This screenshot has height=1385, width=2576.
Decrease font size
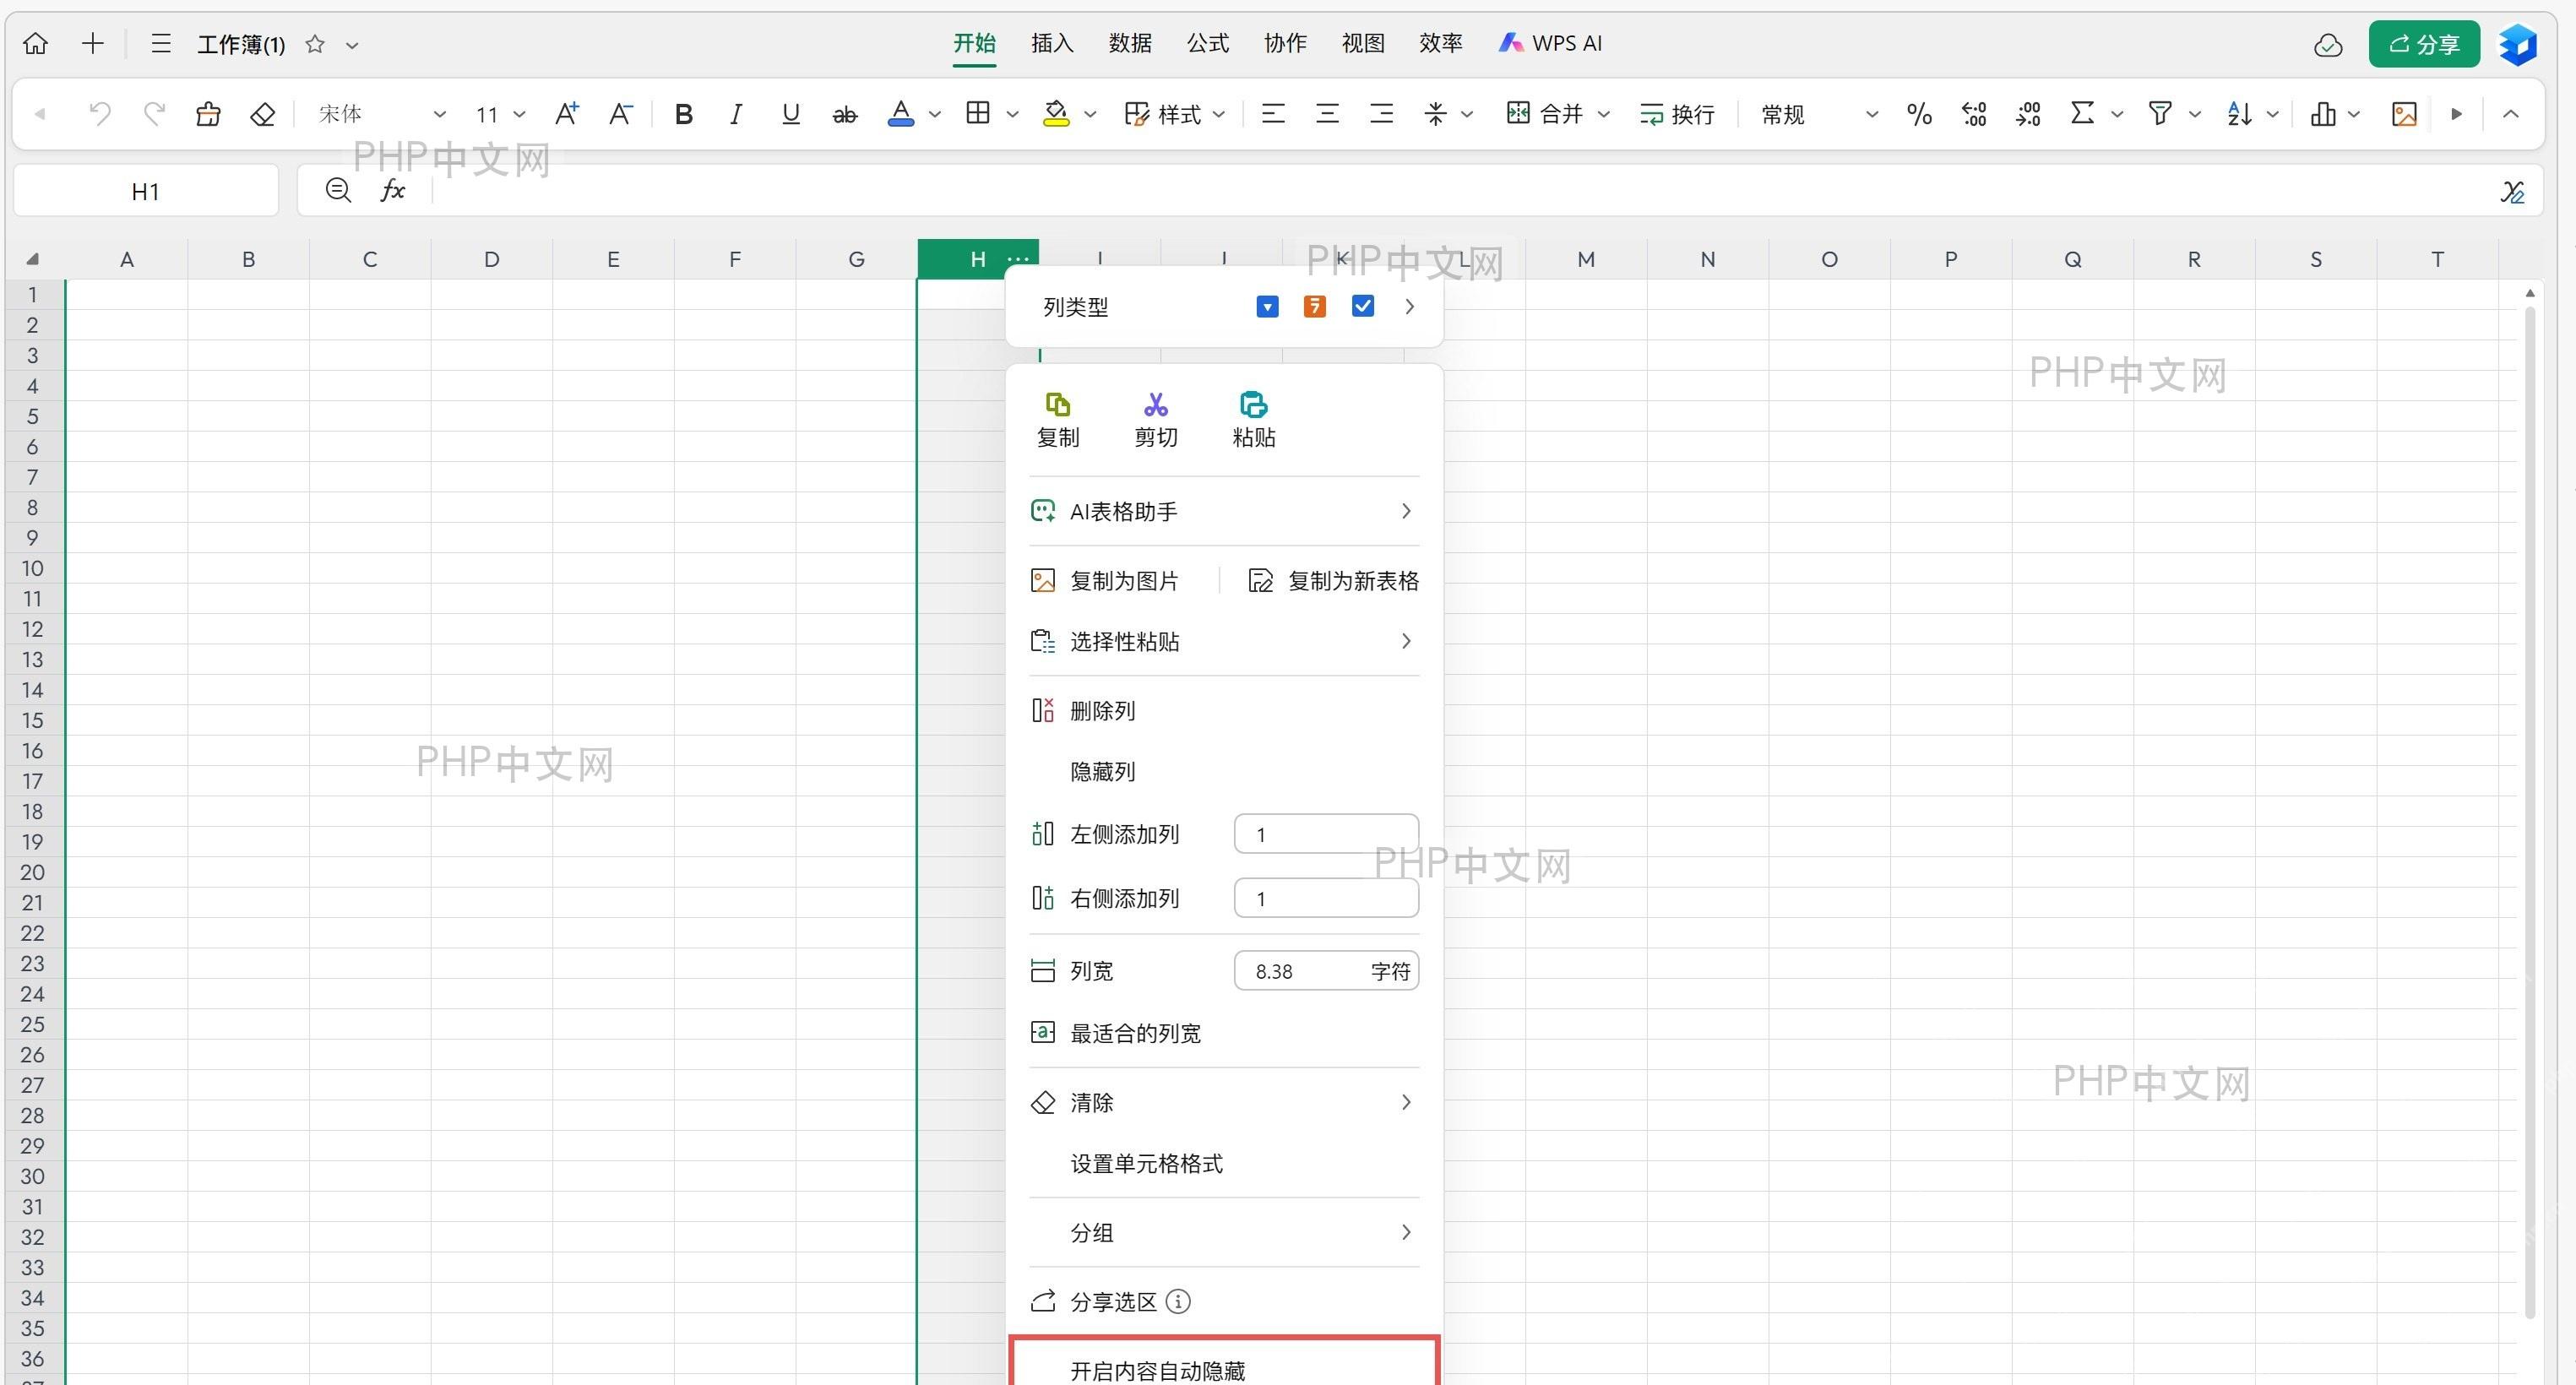coord(621,114)
